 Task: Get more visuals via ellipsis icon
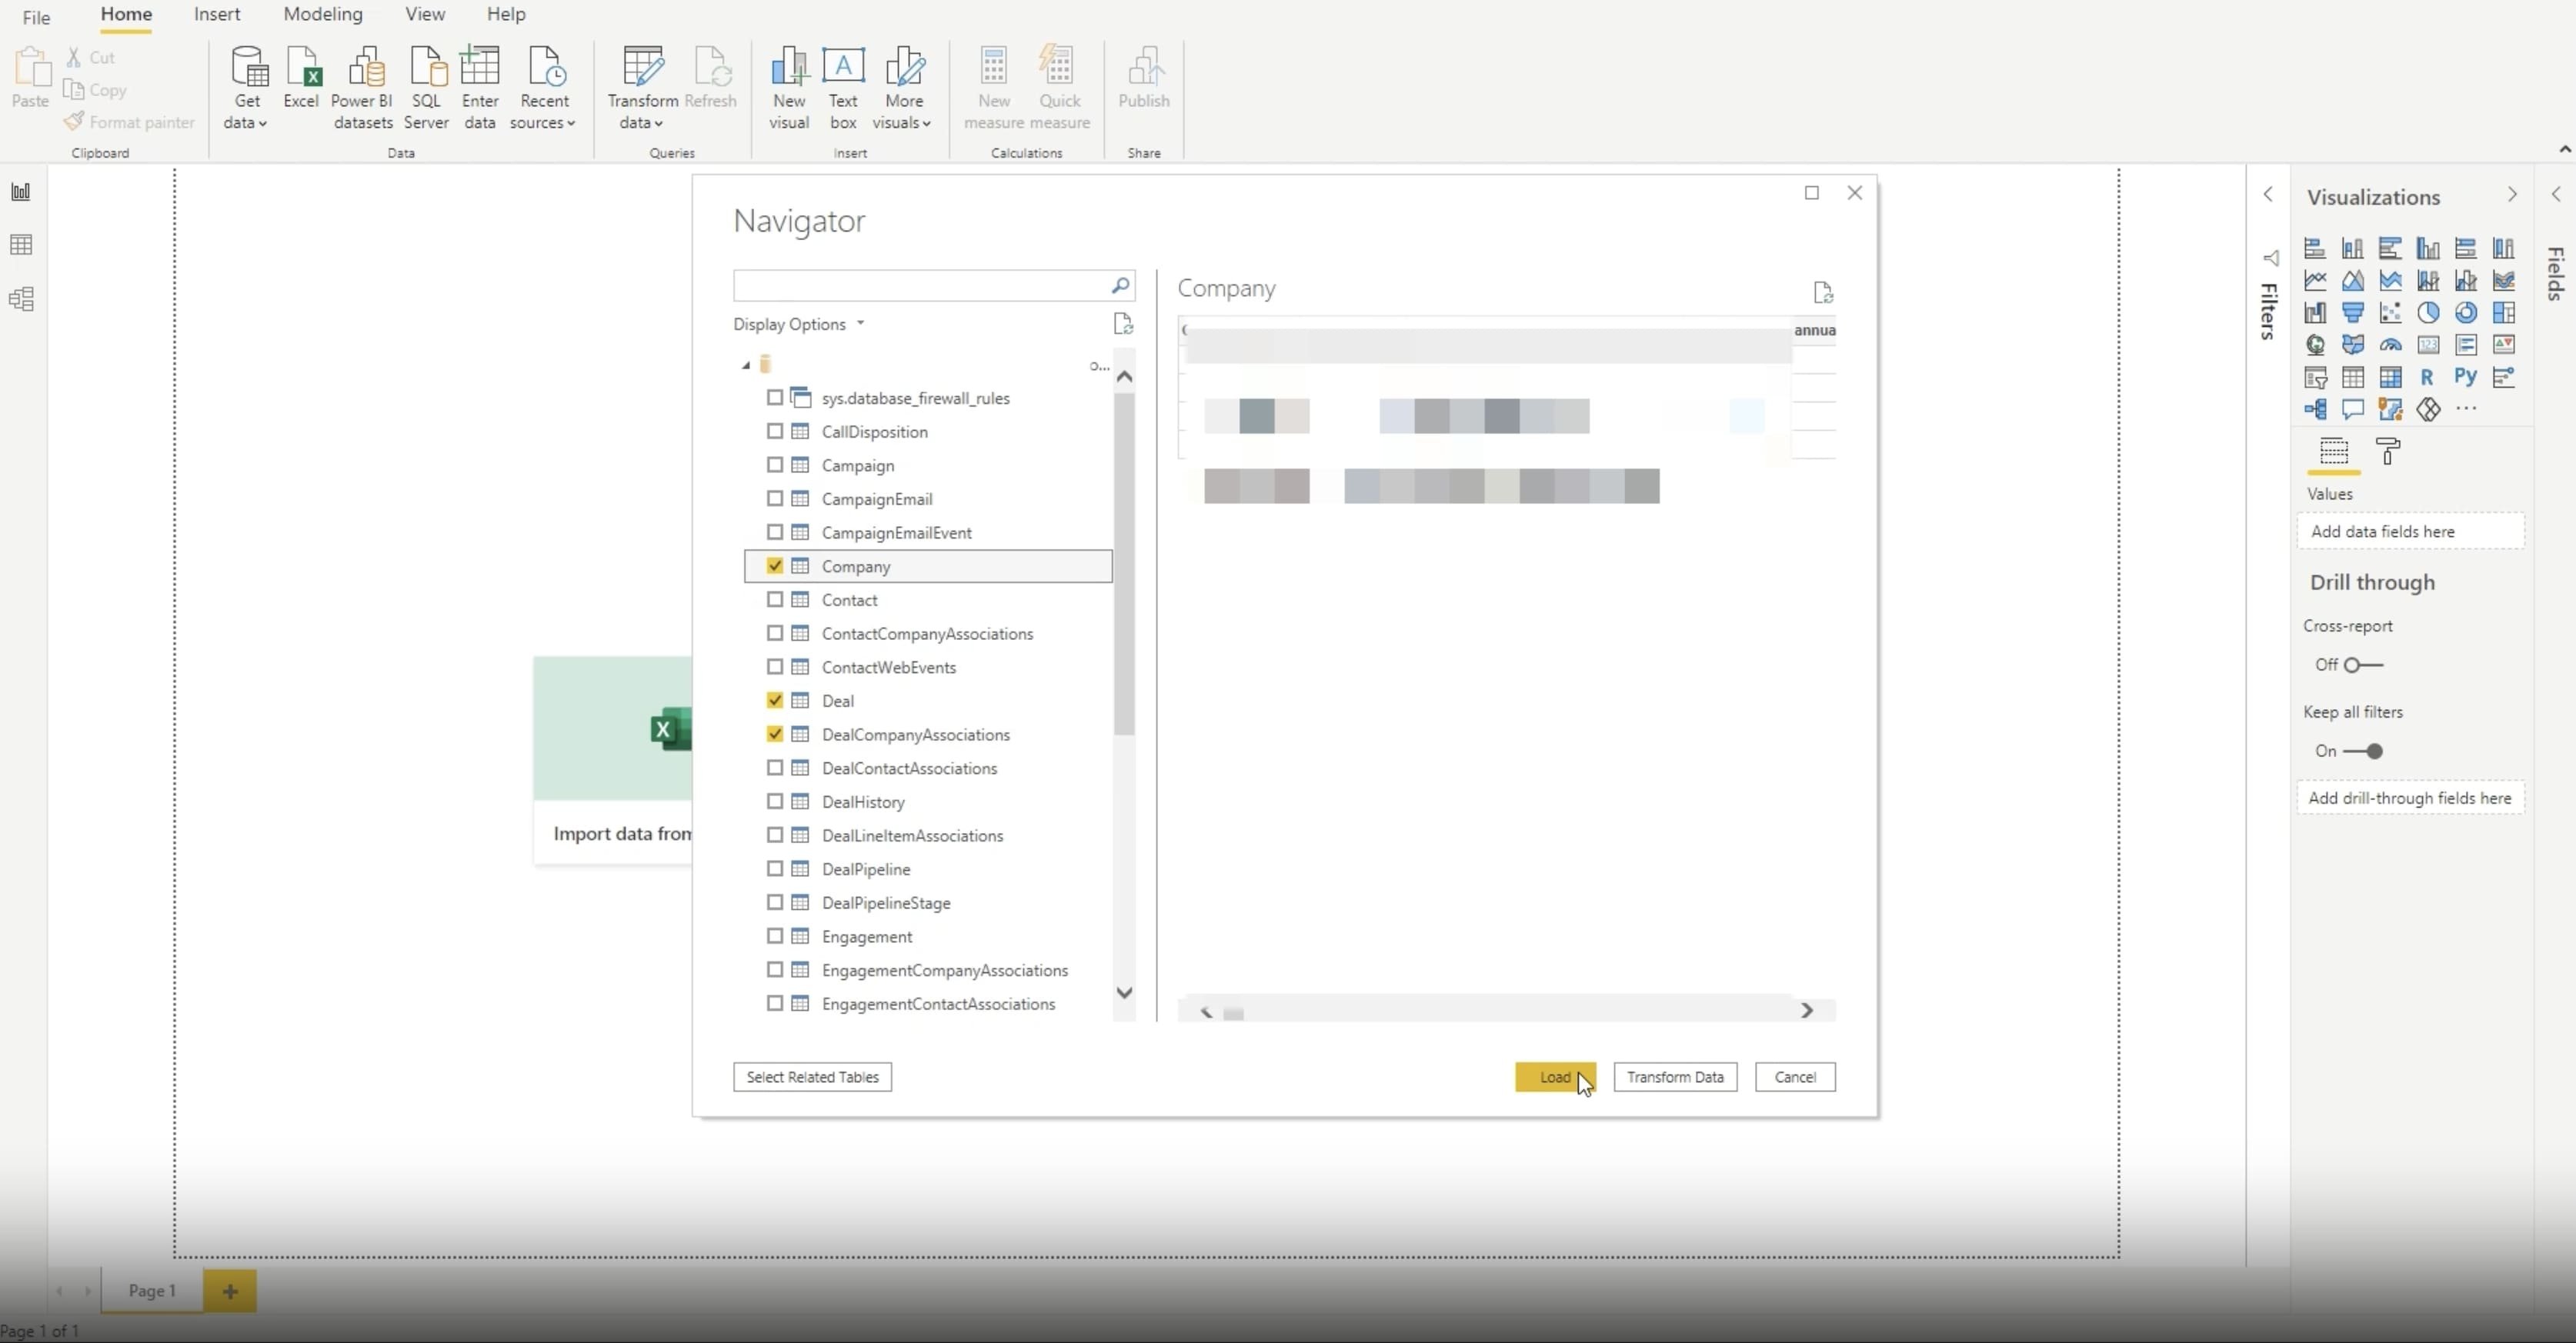pyautogui.click(x=2466, y=408)
